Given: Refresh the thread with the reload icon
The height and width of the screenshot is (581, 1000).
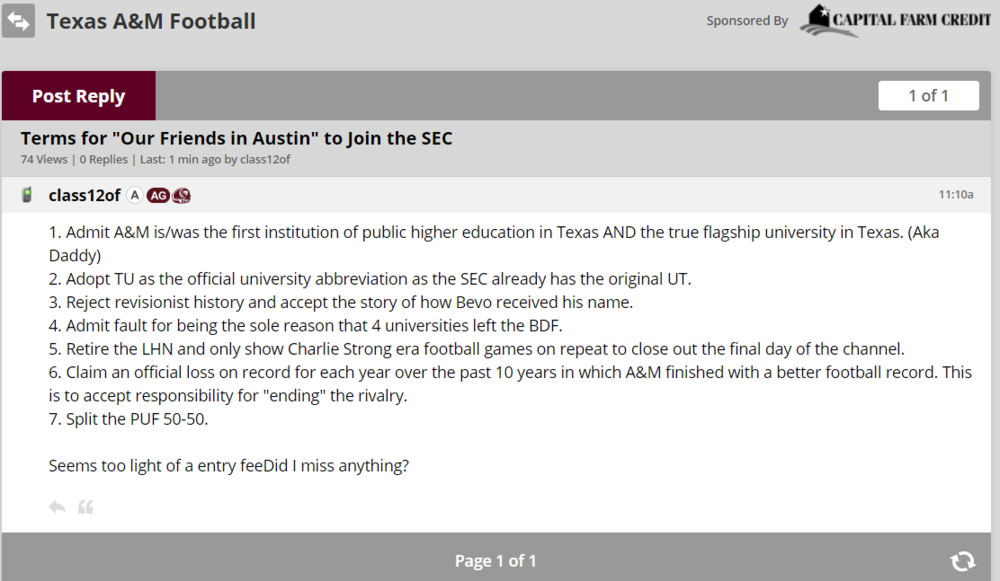Looking at the screenshot, I should (x=963, y=561).
